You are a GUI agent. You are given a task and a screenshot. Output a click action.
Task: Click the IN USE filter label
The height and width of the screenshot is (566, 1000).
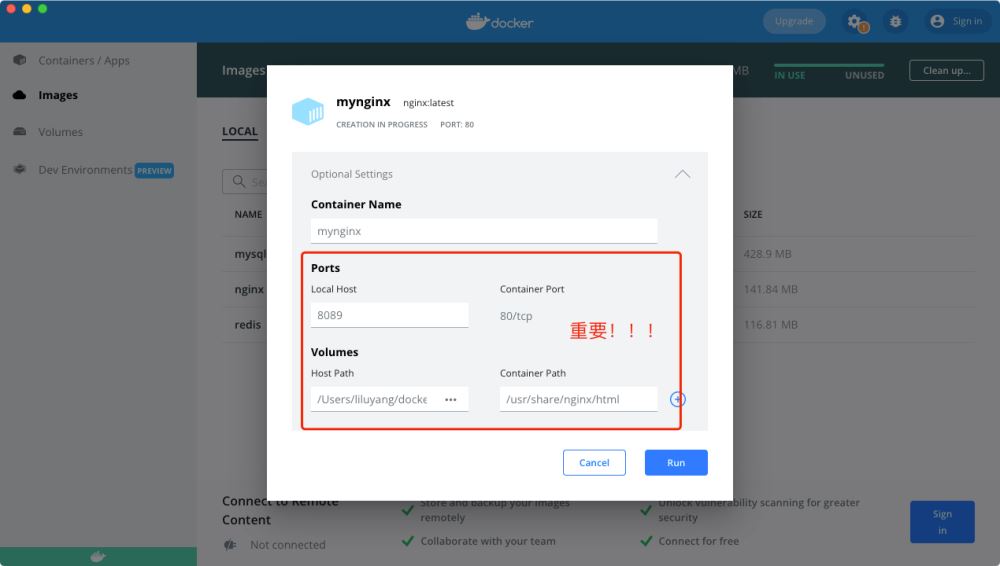point(790,75)
